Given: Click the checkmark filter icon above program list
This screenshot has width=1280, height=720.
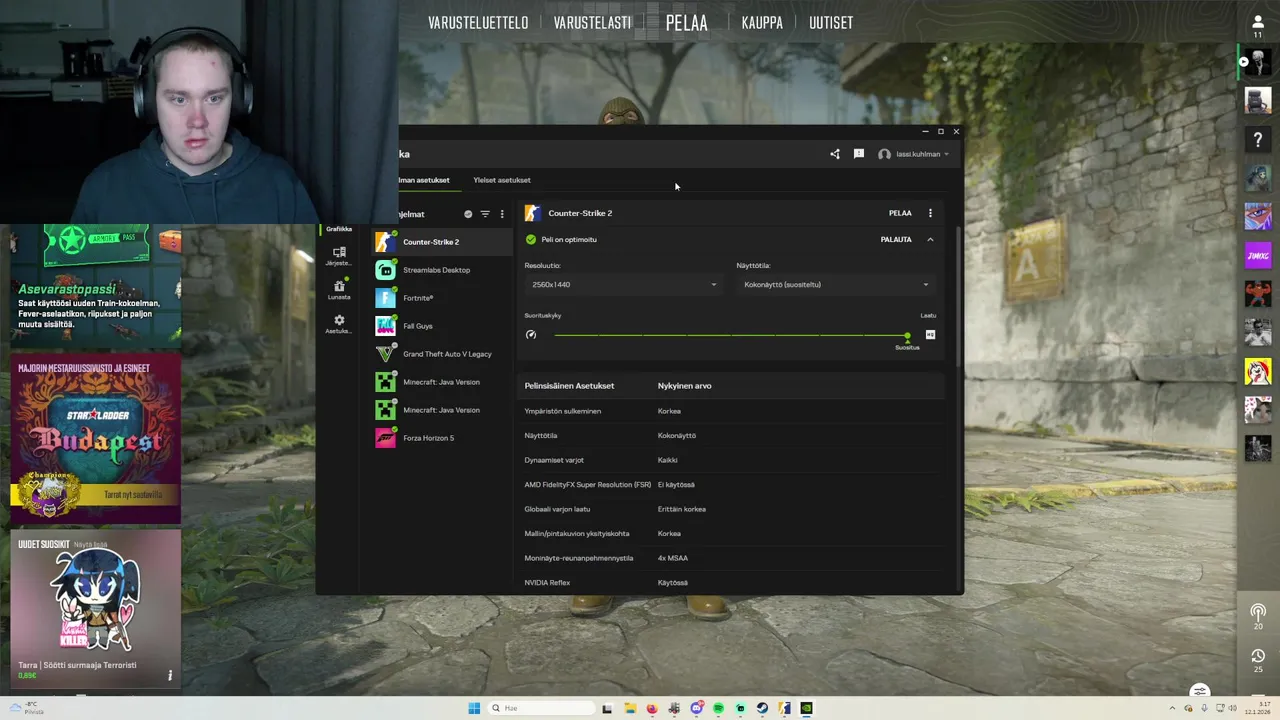Looking at the screenshot, I should tap(468, 214).
